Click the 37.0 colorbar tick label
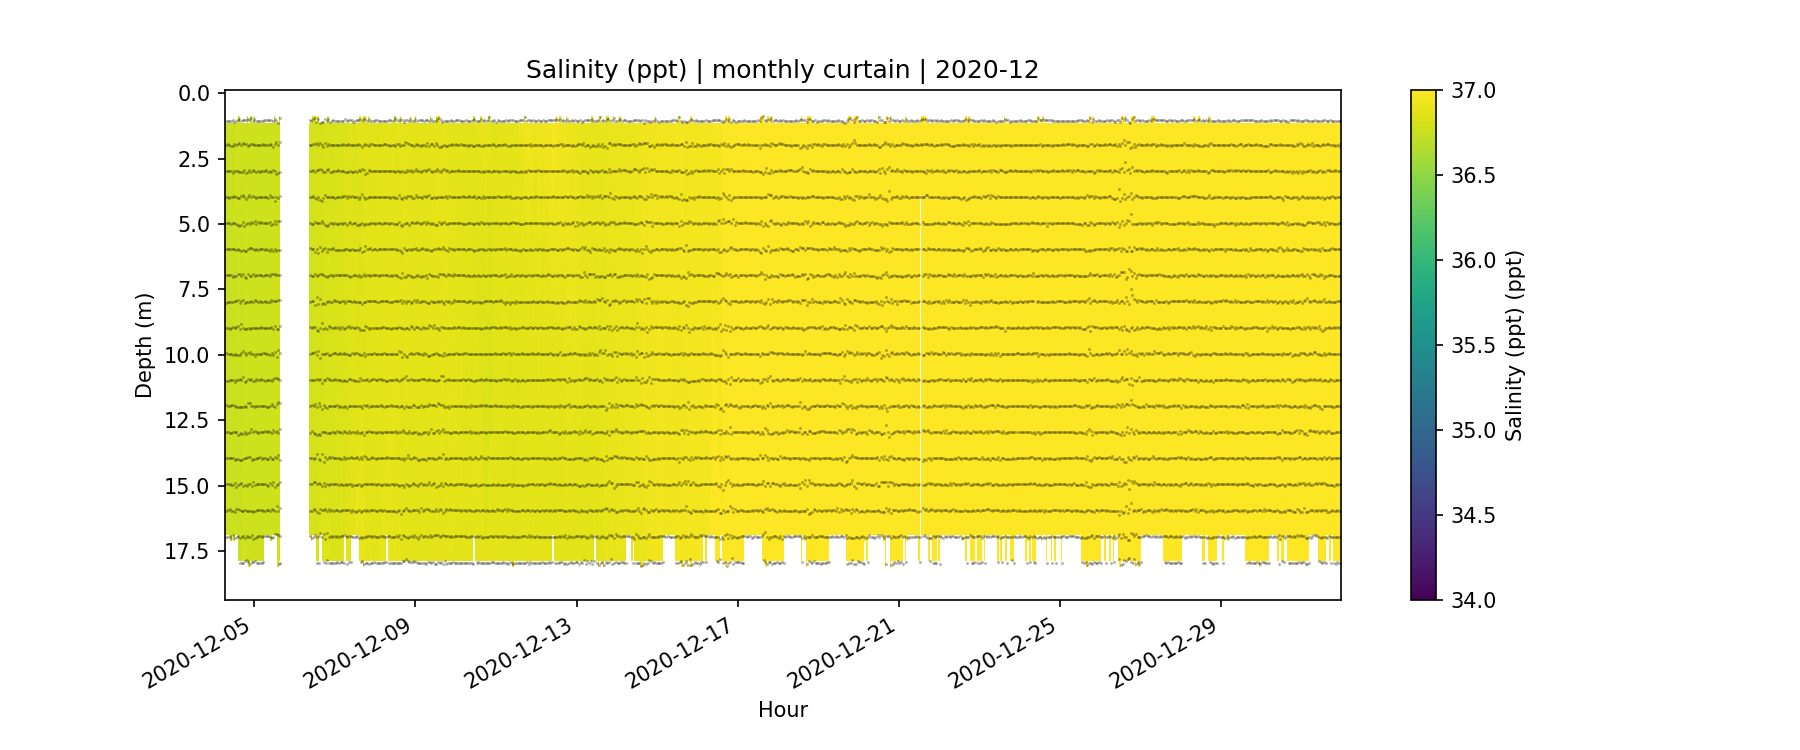 1473,91
